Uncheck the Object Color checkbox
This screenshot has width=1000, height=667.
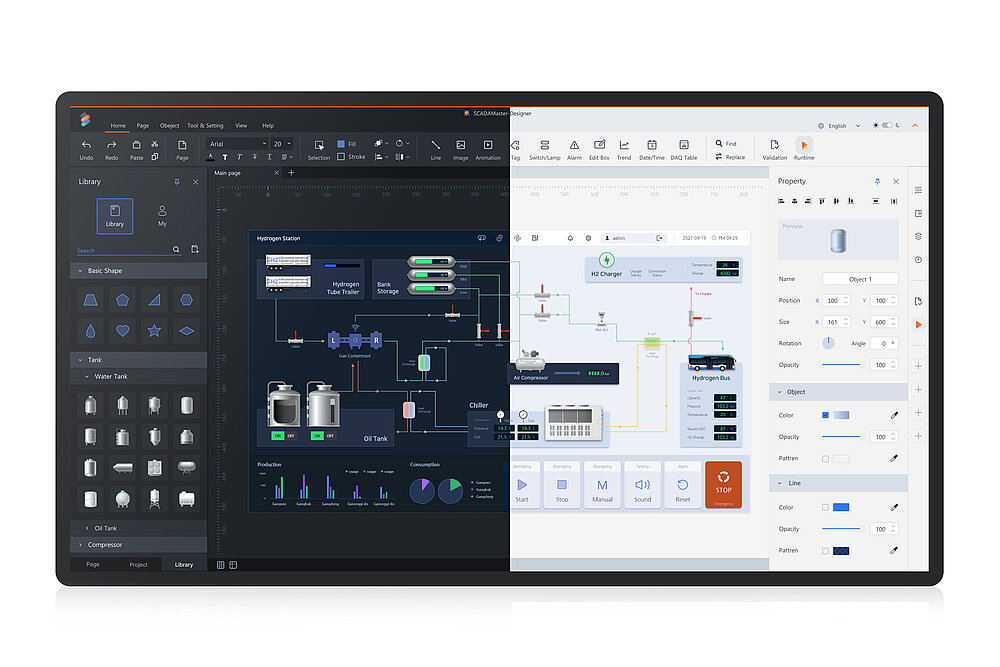click(825, 415)
